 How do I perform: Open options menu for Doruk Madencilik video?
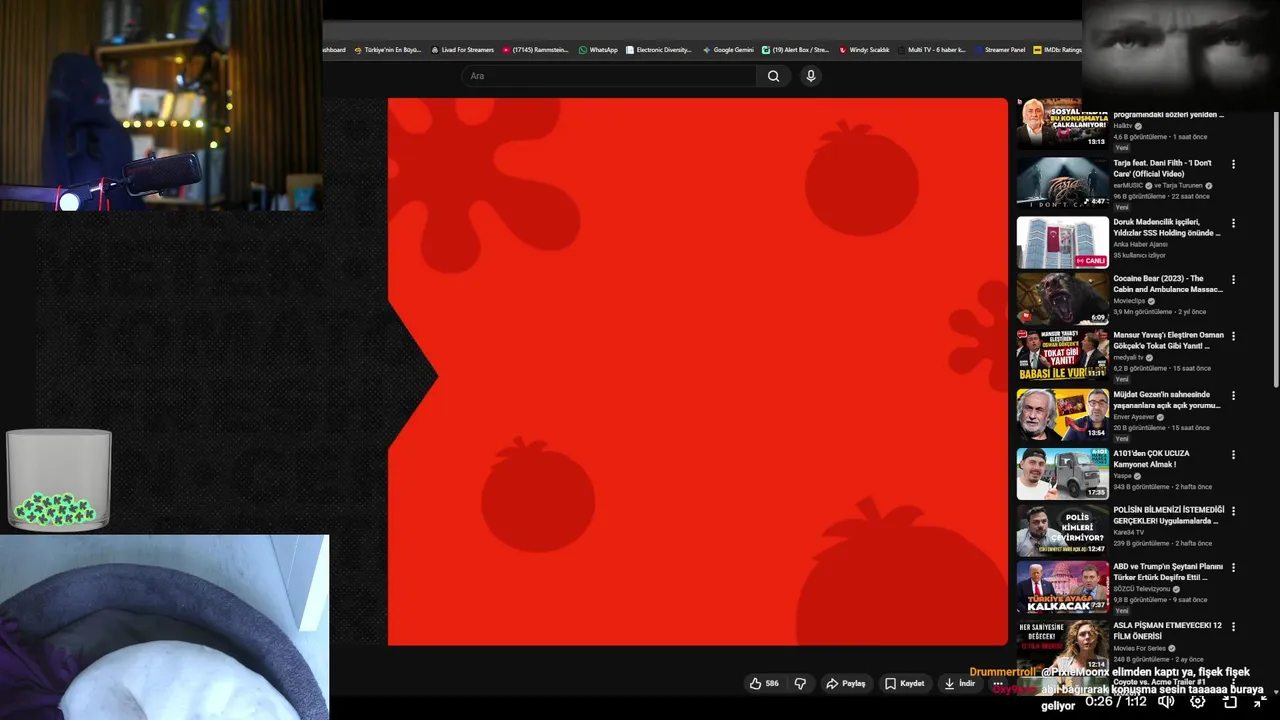[x=1233, y=223]
